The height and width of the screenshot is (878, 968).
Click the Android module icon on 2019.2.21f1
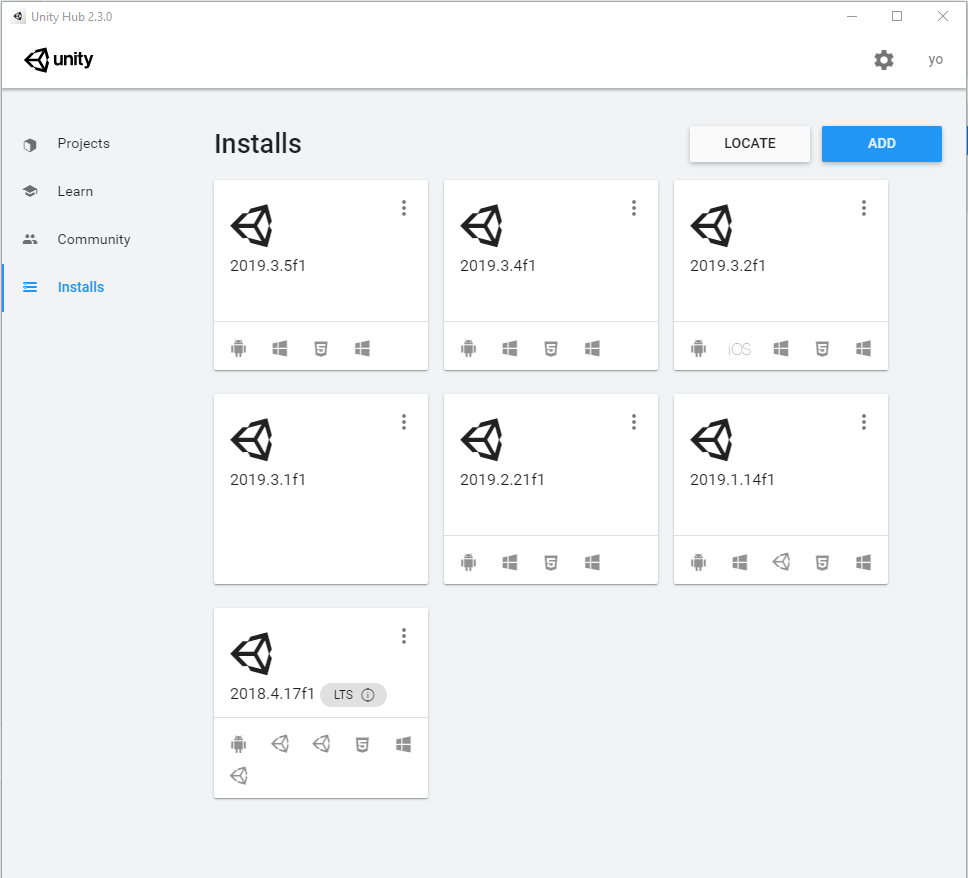(469, 562)
